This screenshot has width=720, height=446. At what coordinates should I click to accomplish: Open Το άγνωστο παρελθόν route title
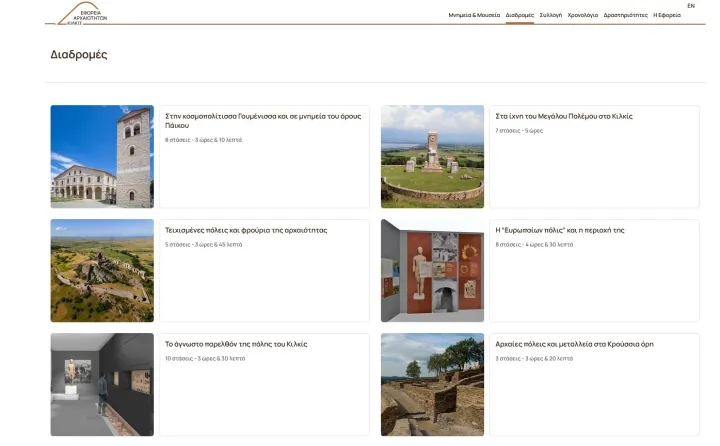click(x=236, y=344)
